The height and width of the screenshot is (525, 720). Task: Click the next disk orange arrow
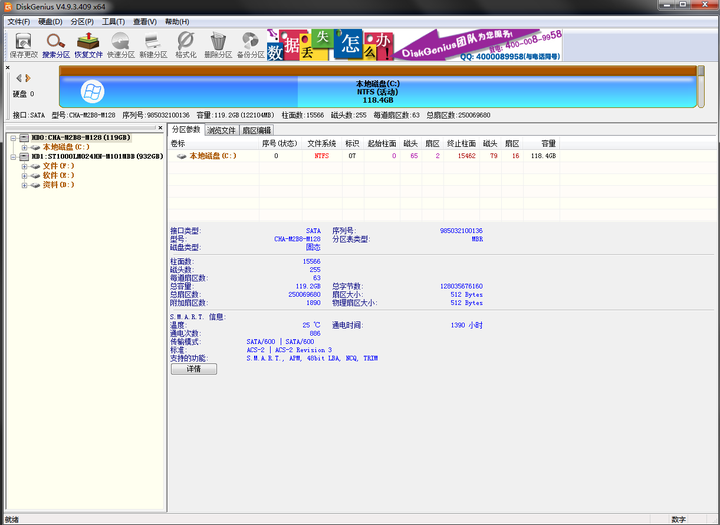coord(28,78)
